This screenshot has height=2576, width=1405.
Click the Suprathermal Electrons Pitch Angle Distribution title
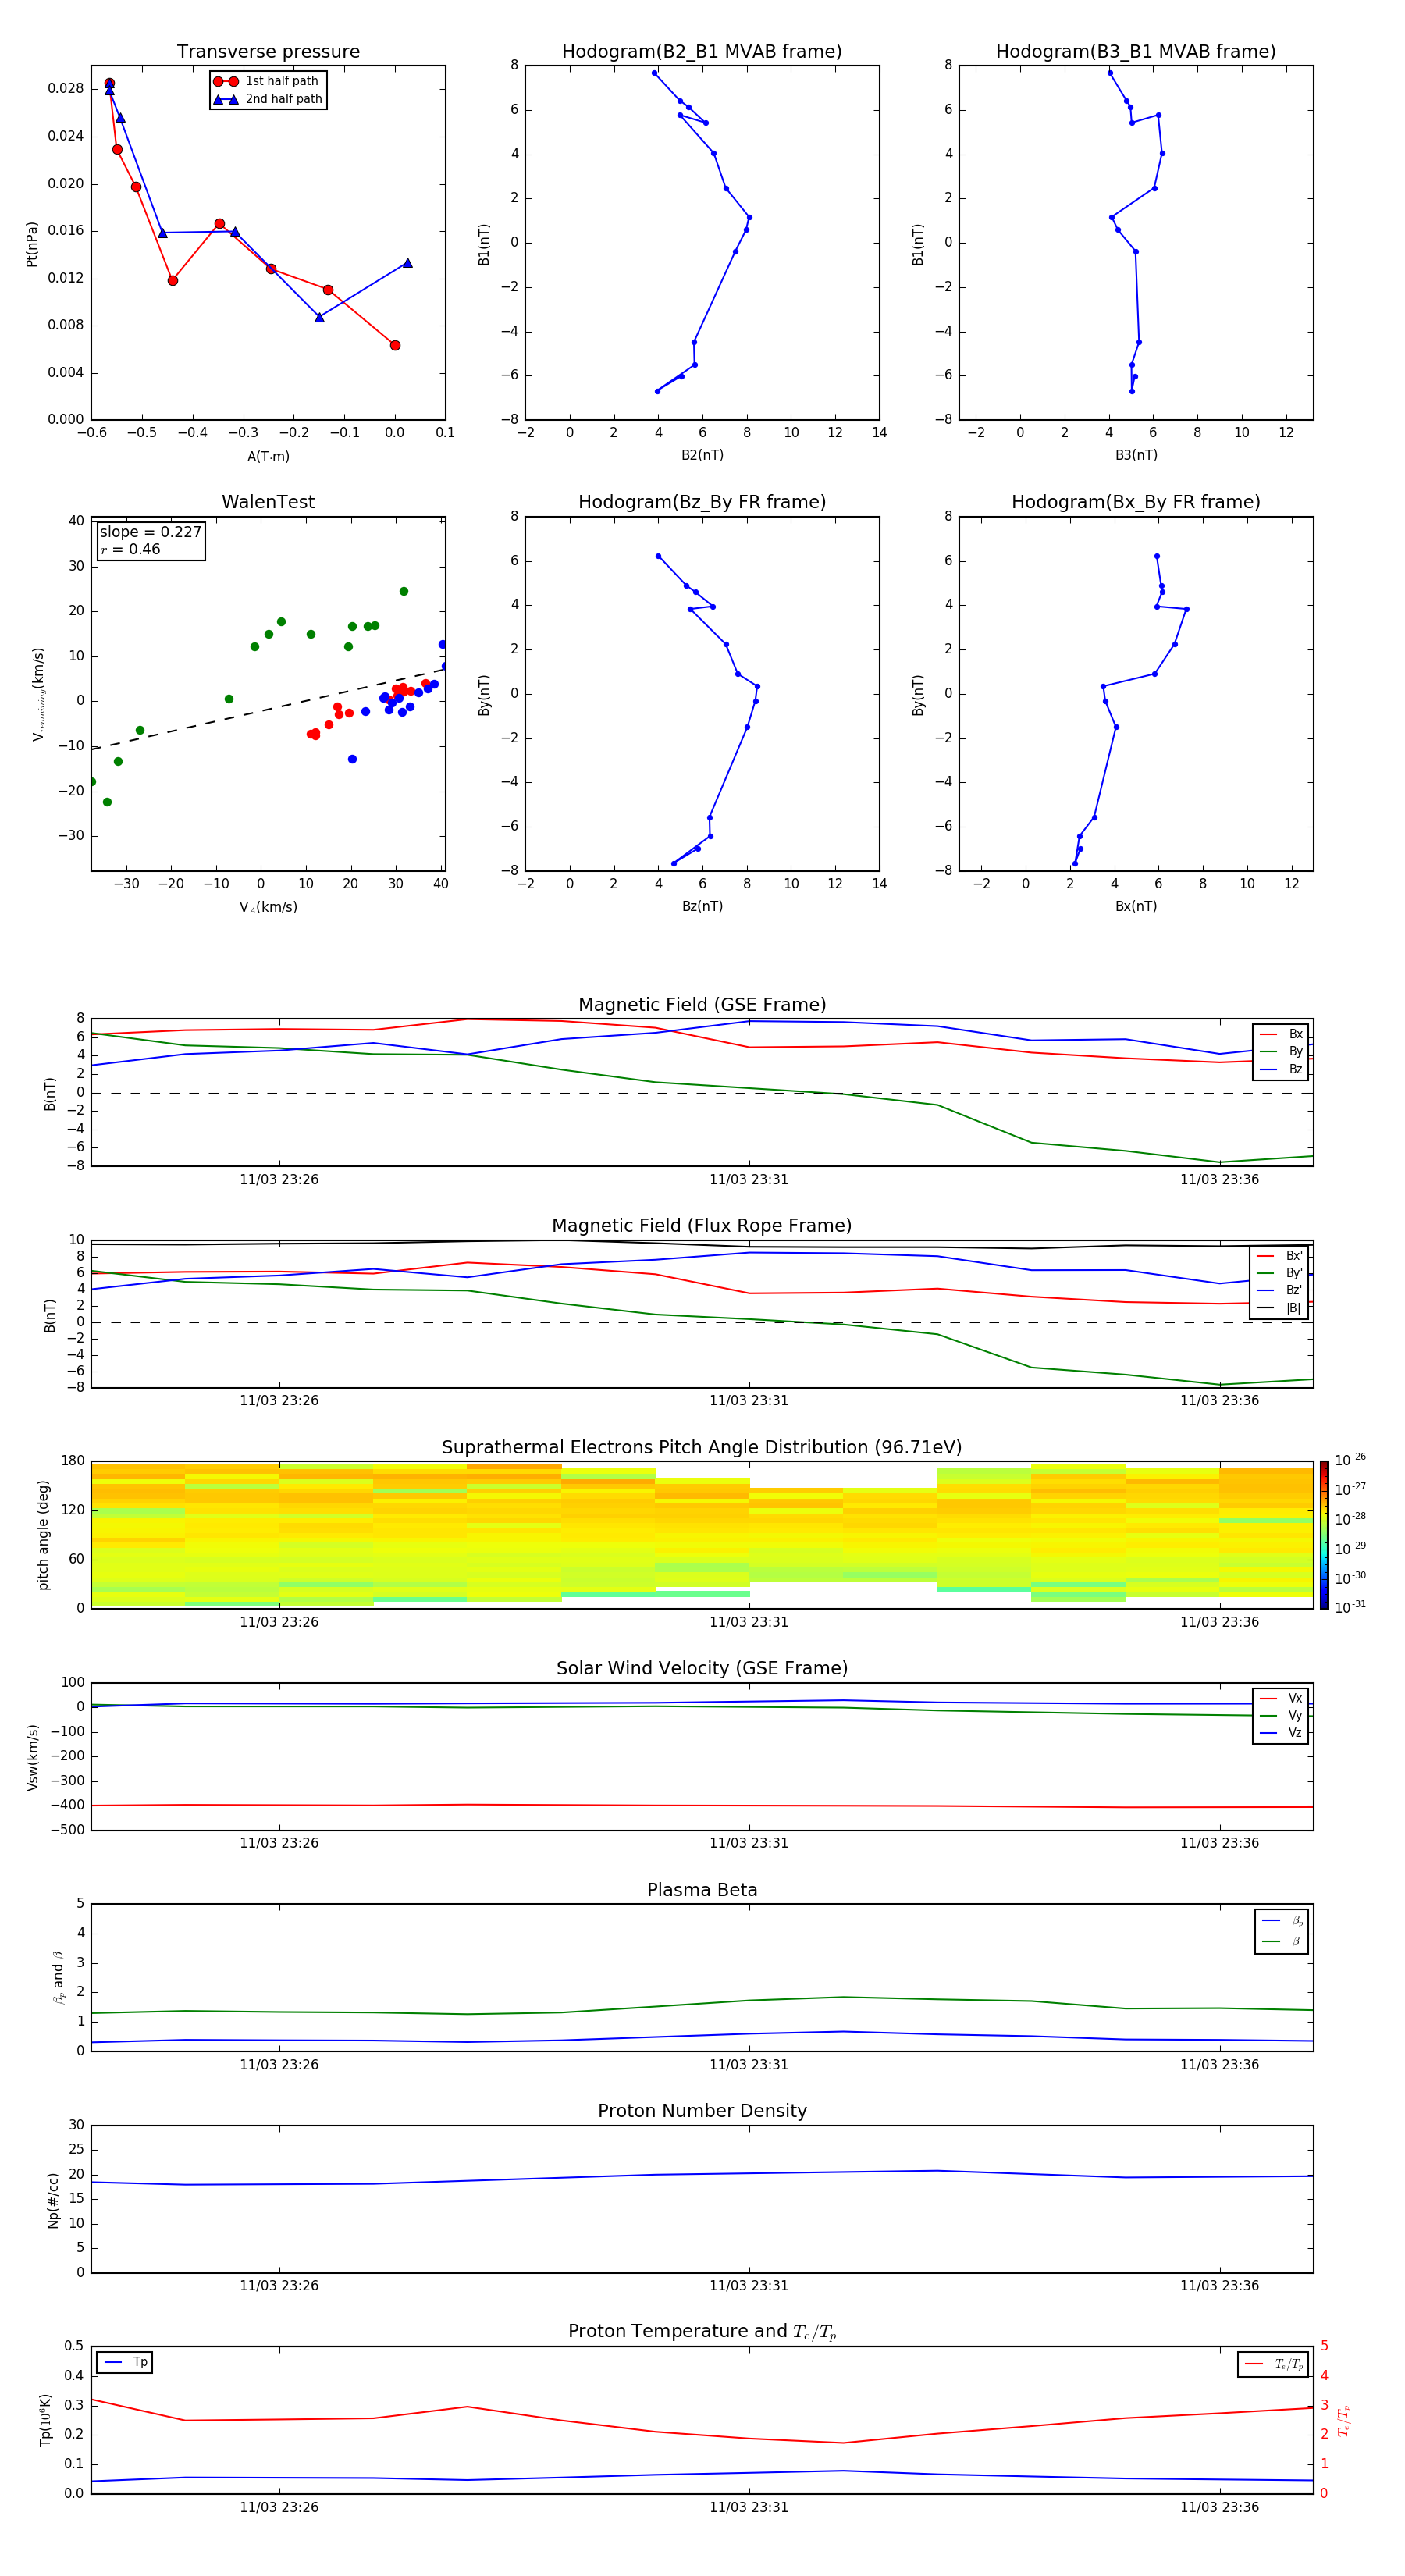click(702, 1447)
